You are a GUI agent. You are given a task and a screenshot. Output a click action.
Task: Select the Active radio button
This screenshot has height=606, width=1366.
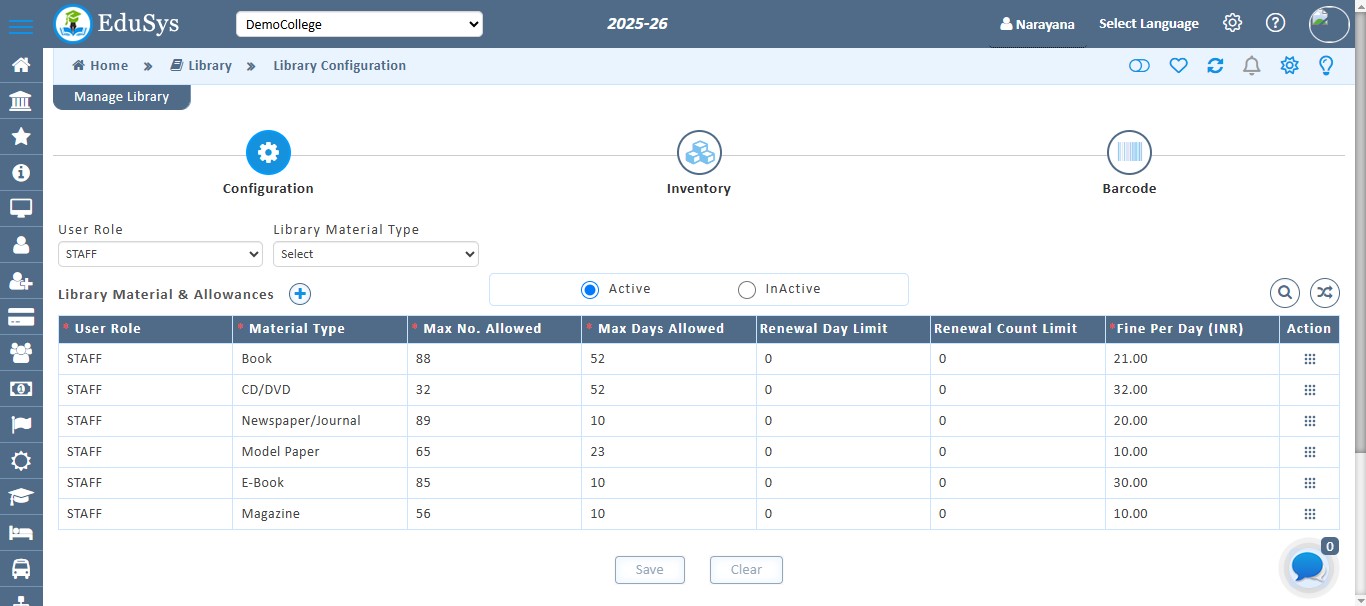(x=590, y=290)
